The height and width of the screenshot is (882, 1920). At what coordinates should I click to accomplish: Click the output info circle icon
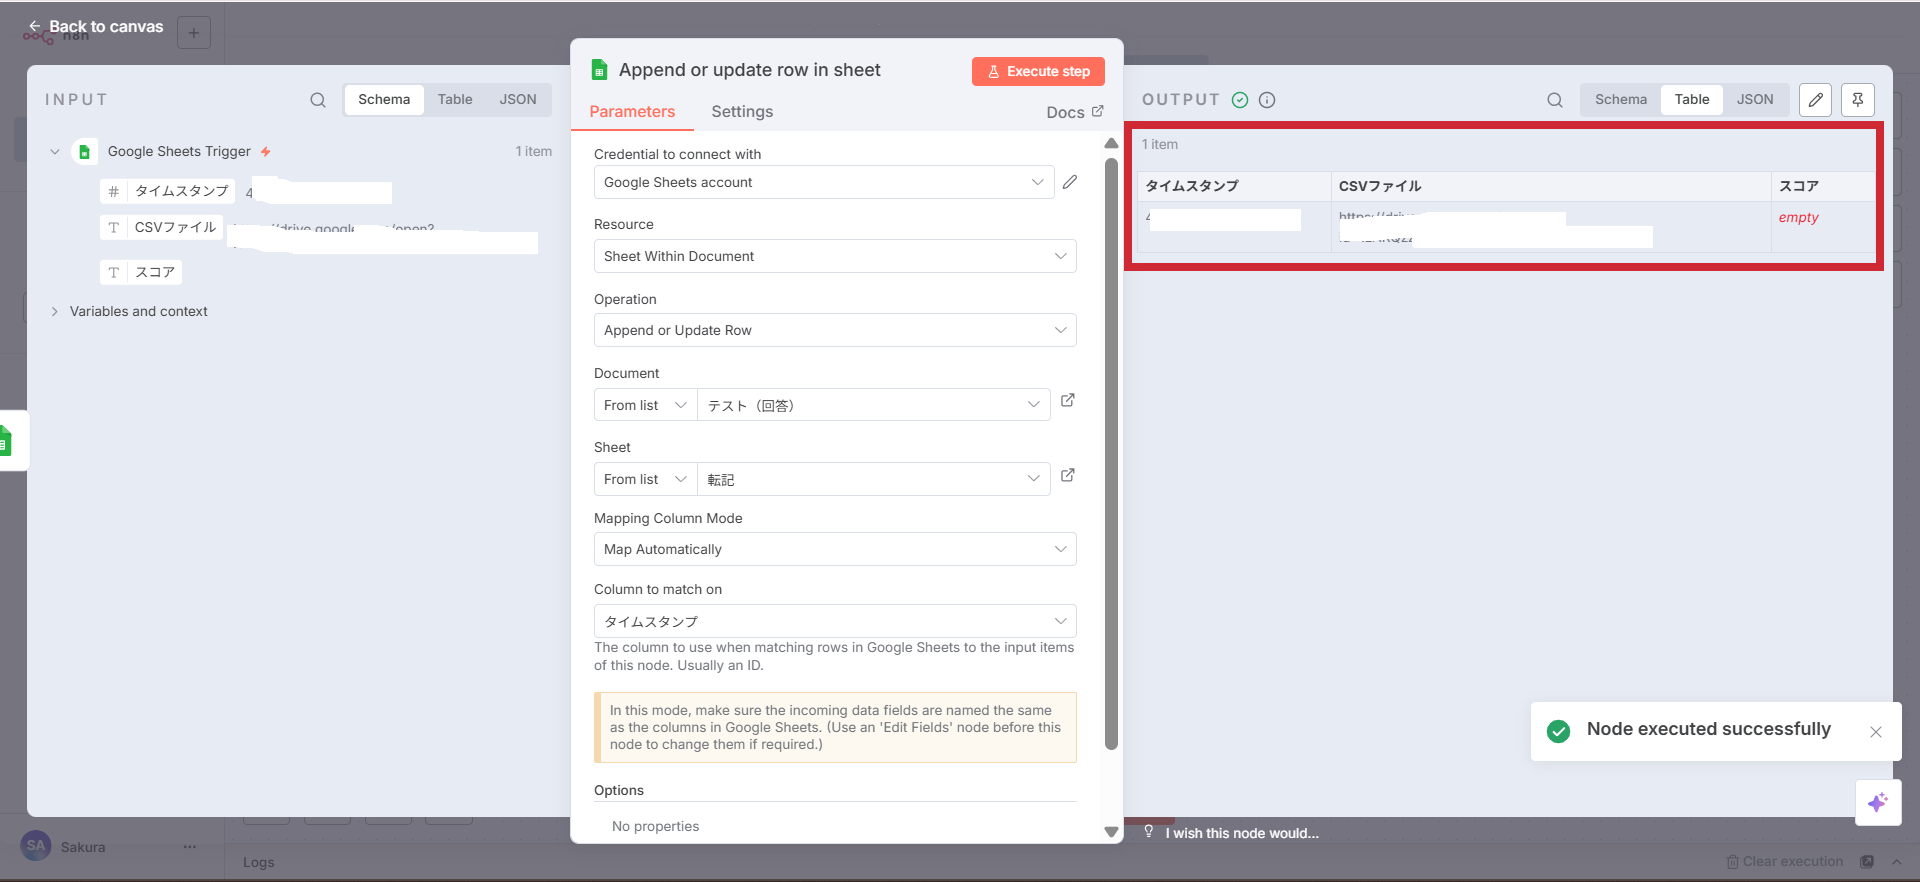(x=1267, y=100)
